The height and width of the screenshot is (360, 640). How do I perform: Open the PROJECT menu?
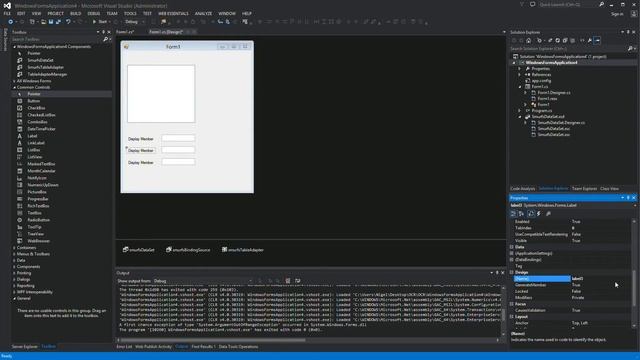(x=56, y=13)
